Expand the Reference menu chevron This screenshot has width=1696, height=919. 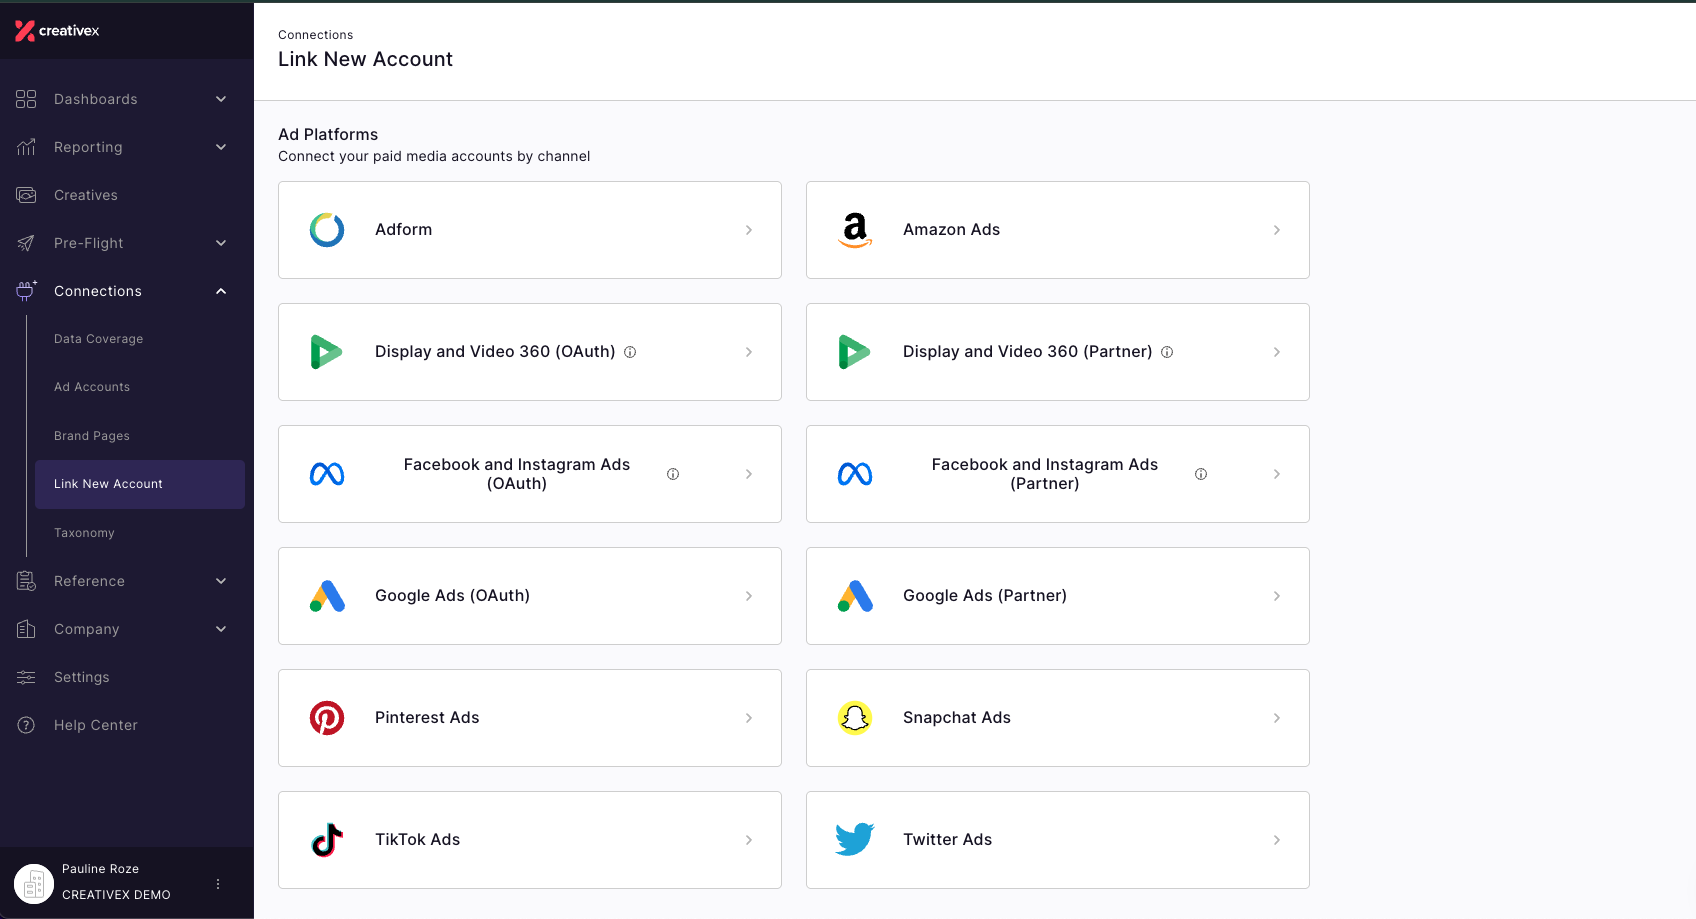point(221,581)
